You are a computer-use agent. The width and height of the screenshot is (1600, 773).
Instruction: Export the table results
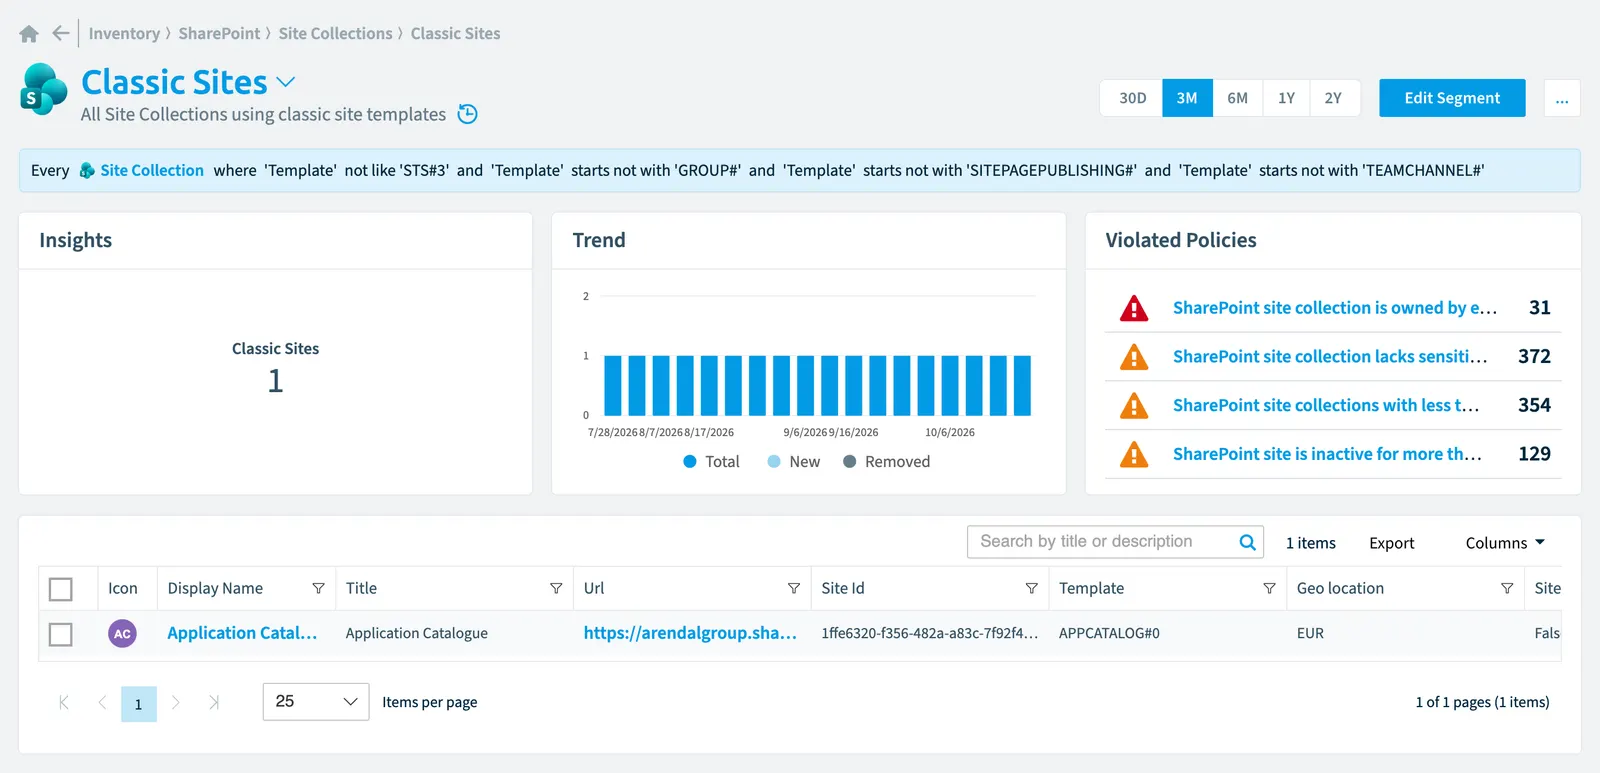[x=1391, y=543]
